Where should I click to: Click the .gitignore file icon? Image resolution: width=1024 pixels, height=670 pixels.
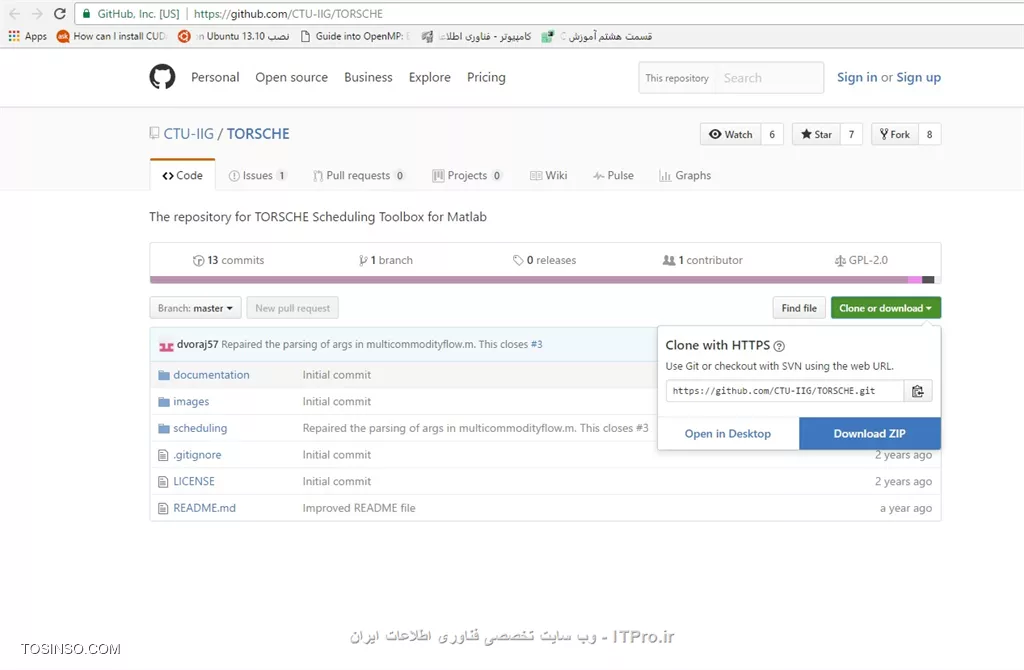tap(163, 455)
